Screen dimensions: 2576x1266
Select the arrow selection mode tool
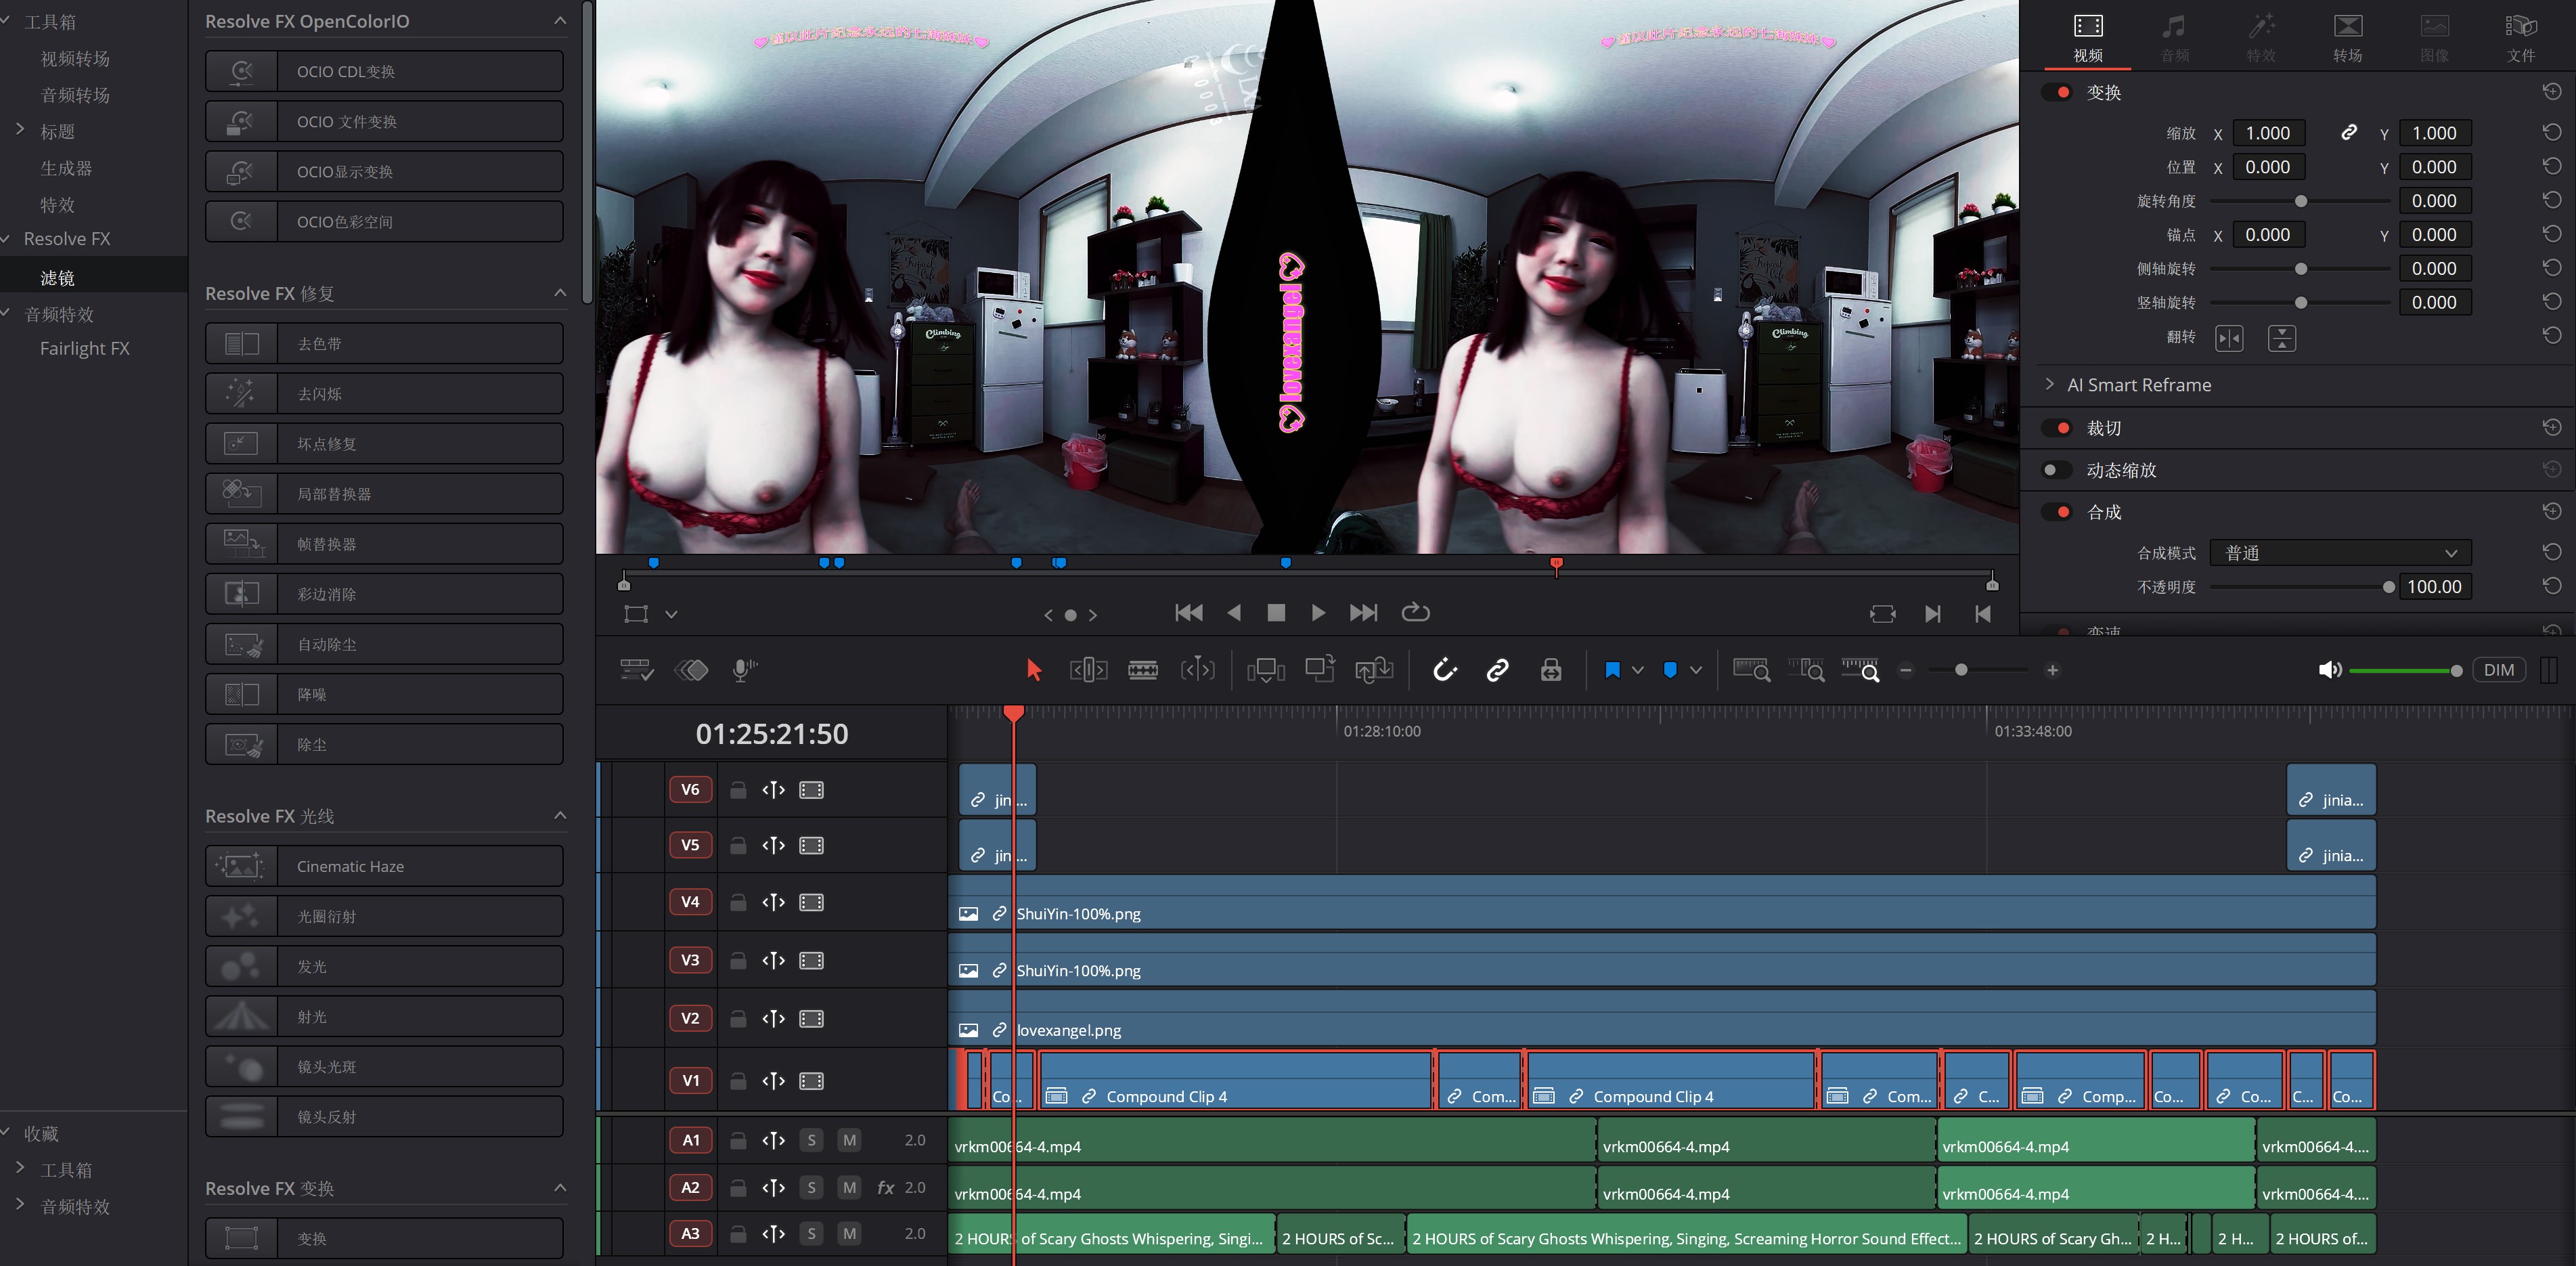[x=1034, y=670]
